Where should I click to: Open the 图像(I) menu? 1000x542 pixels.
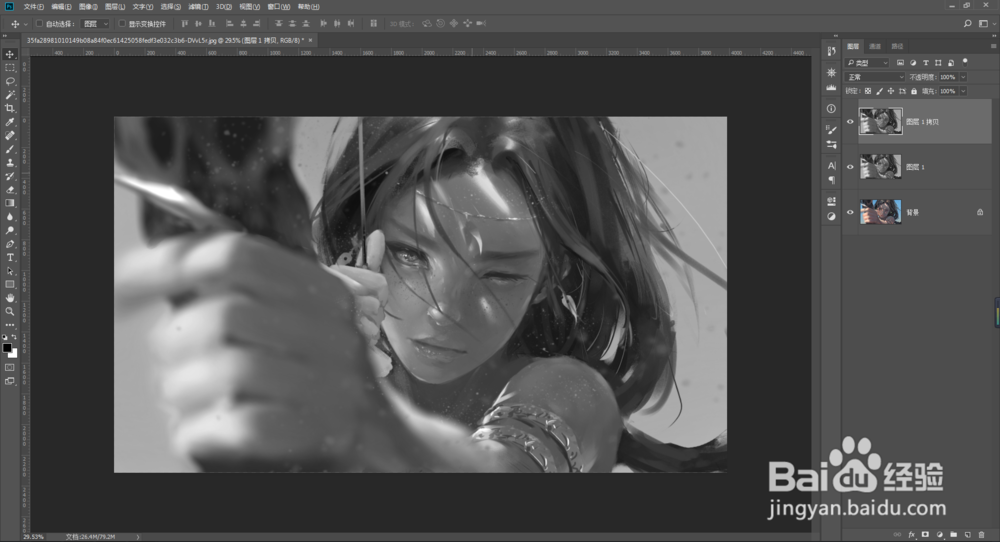pos(88,6)
